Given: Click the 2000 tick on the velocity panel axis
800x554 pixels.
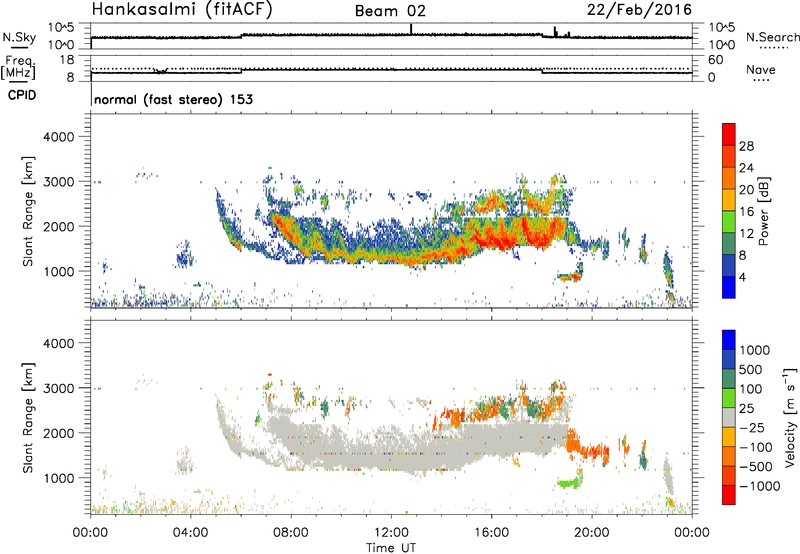Looking at the screenshot, I should click(58, 433).
